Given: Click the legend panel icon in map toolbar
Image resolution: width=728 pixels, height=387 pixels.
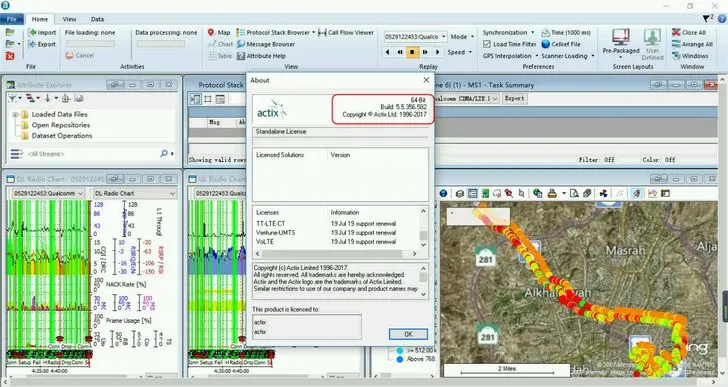Looking at the screenshot, I should coord(473,193).
